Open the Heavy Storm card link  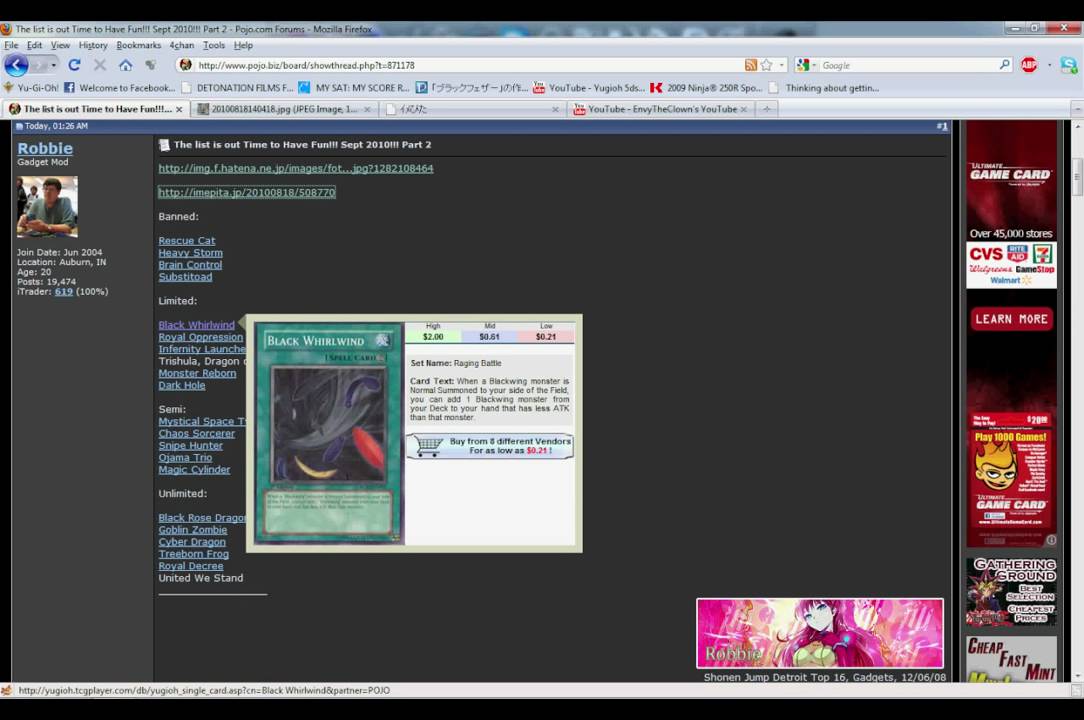click(x=190, y=252)
